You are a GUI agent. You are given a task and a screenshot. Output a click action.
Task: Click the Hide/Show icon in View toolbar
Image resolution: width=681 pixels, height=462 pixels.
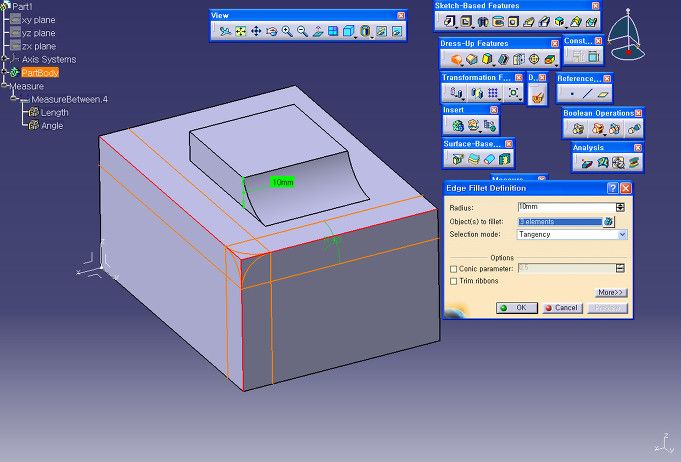(381, 31)
